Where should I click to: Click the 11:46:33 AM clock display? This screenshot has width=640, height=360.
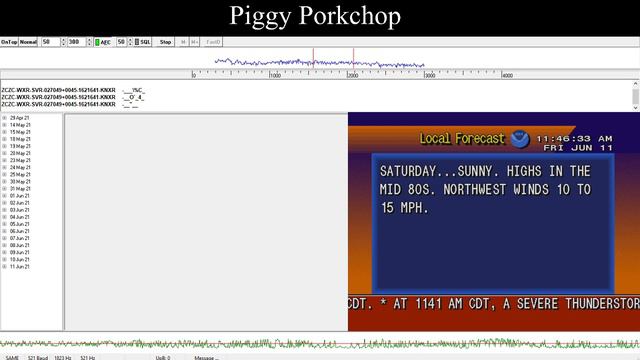pyautogui.click(x=574, y=139)
